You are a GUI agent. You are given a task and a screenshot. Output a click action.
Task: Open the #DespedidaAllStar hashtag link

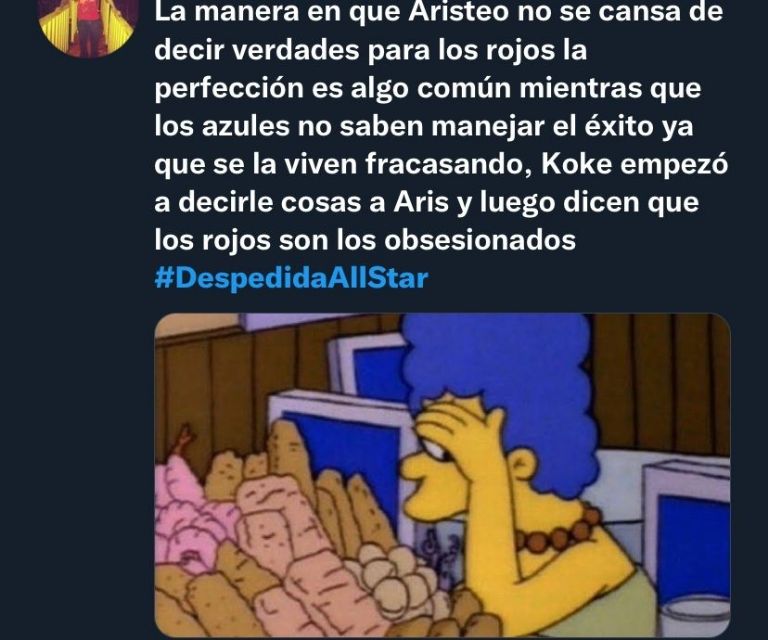291,279
